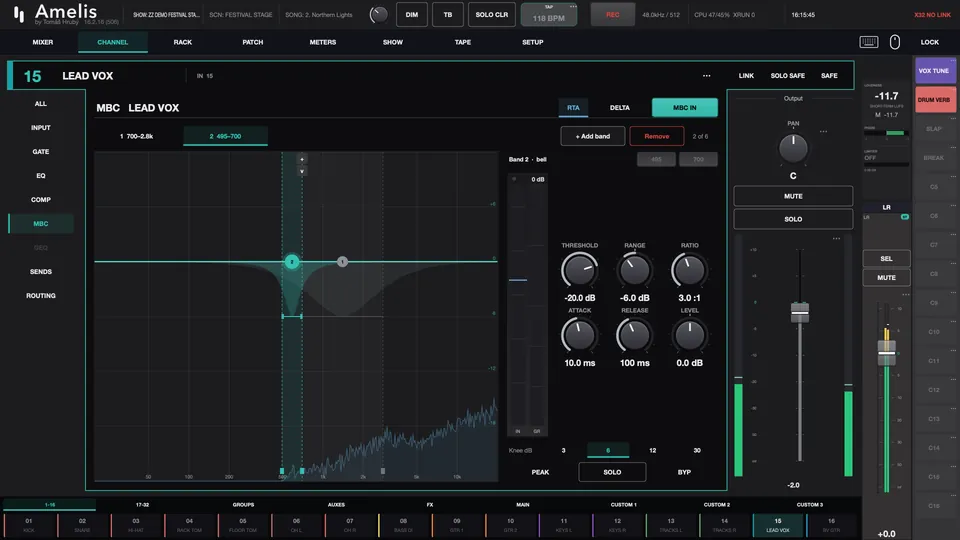Image resolution: width=960 pixels, height=540 pixels.
Task: Click the LR assign indicator badge
Action: click(904, 217)
